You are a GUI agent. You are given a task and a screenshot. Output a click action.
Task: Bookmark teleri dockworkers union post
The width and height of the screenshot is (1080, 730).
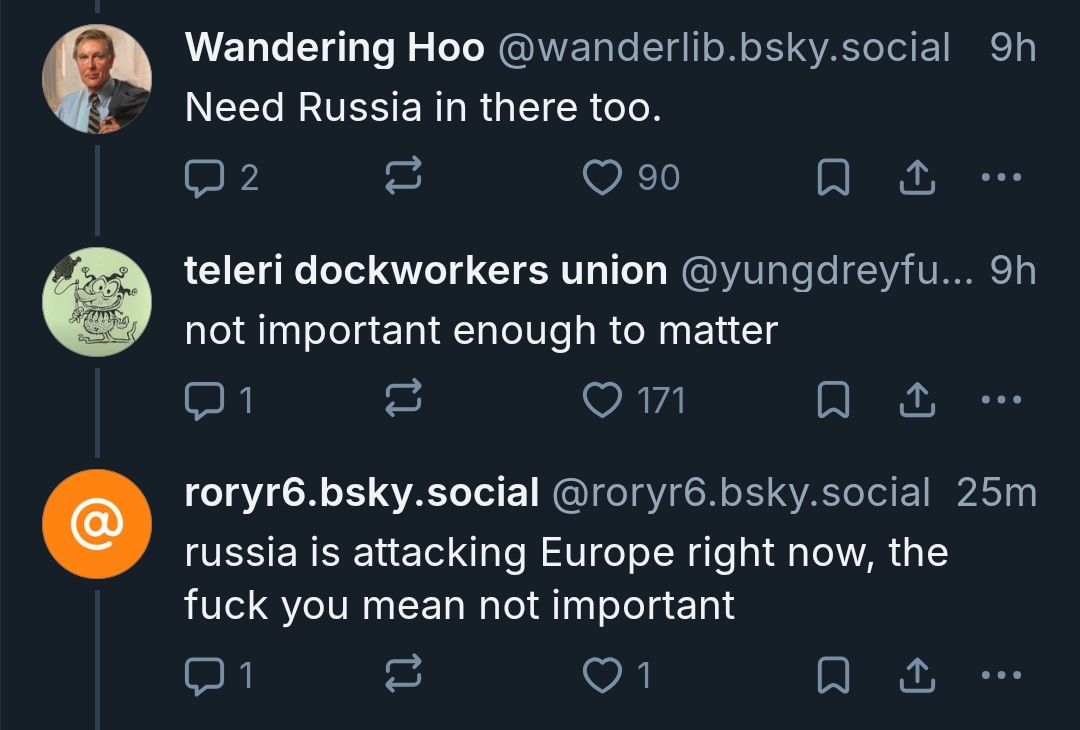[833, 400]
